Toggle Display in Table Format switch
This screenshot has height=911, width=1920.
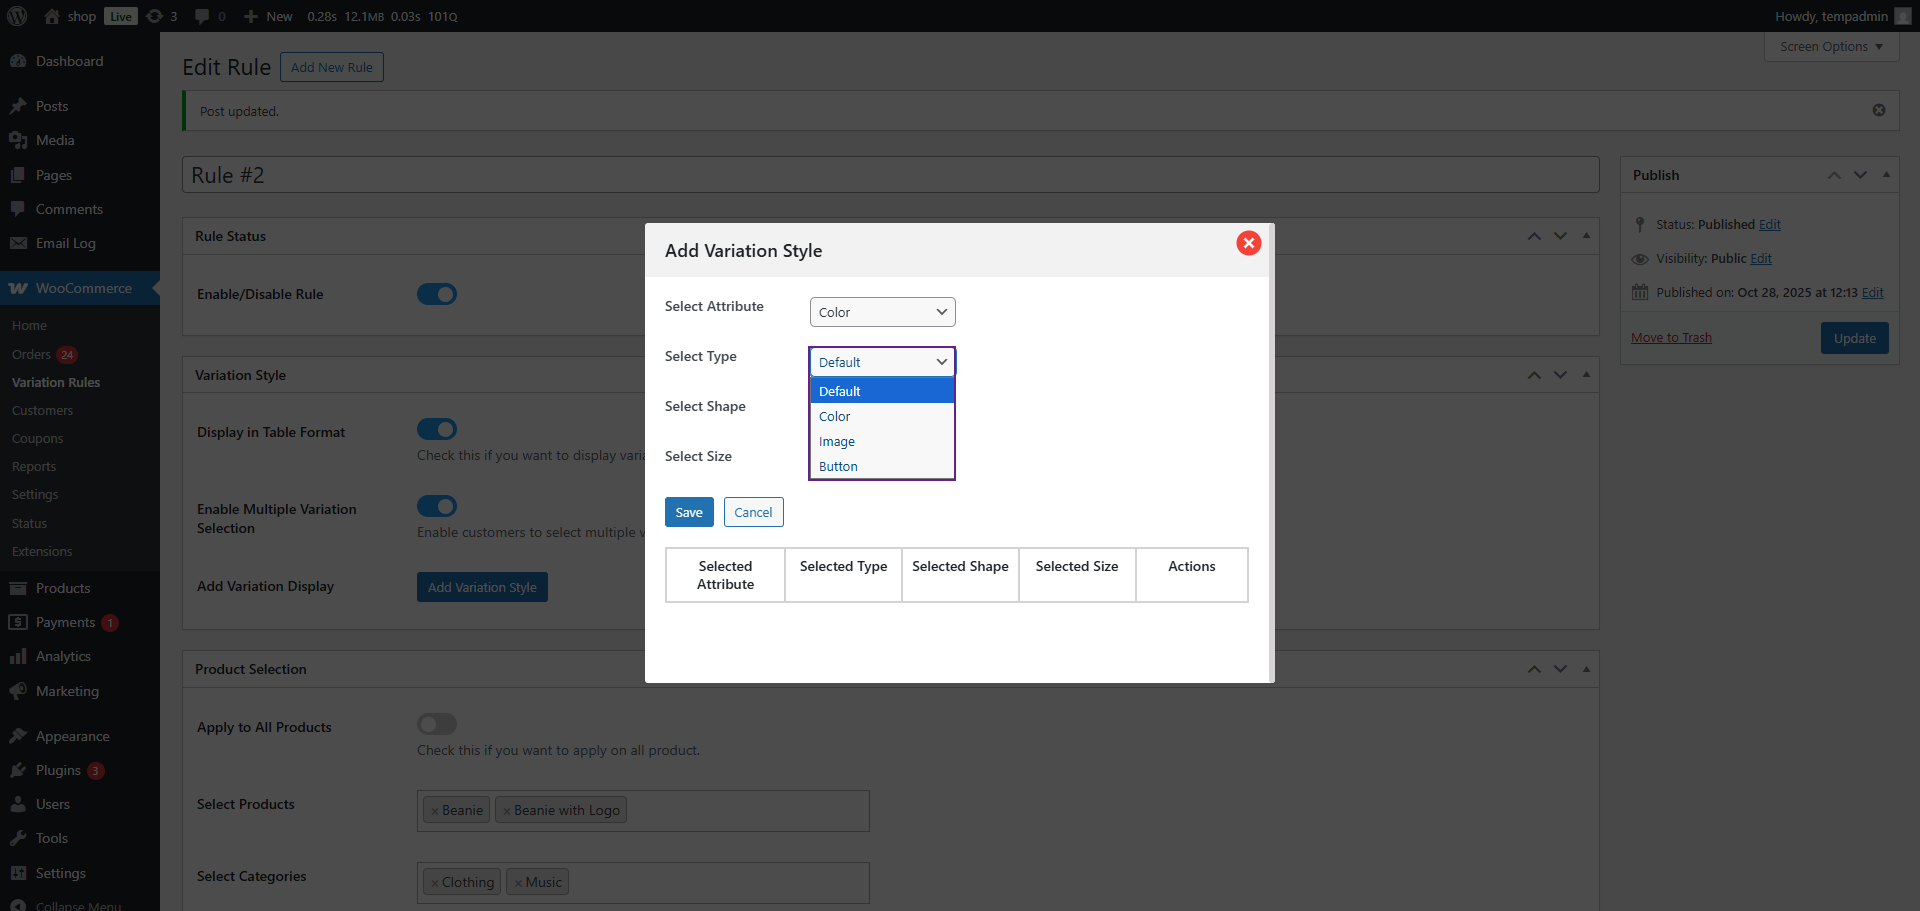click(x=437, y=429)
